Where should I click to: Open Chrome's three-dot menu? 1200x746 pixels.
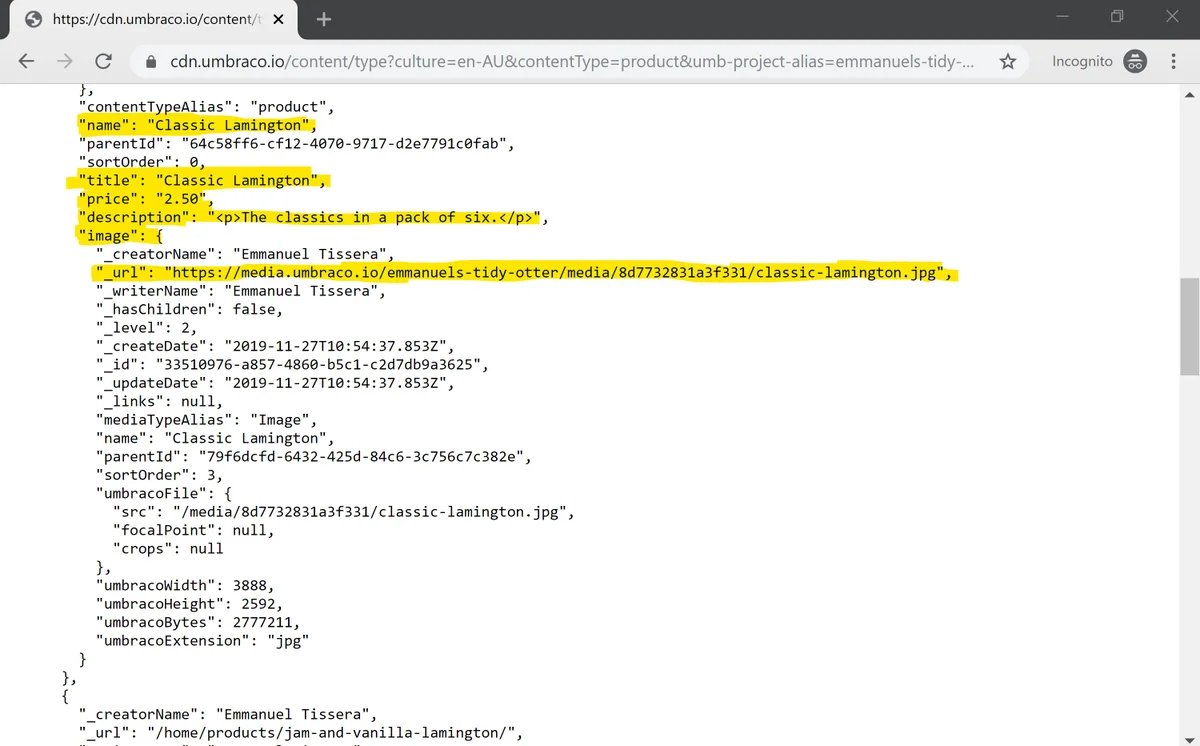(x=1173, y=61)
